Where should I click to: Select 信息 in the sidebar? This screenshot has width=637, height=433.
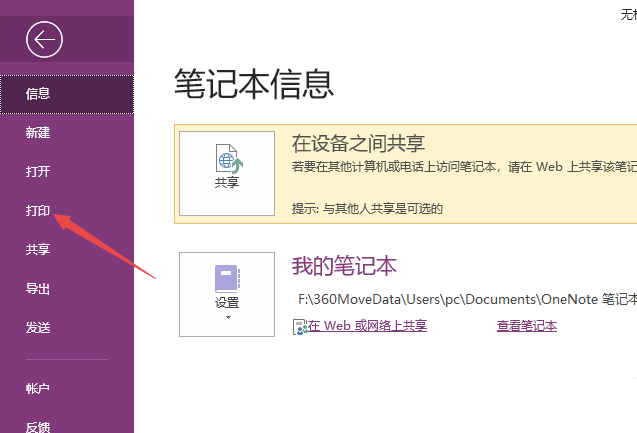pyautogui.click(x=67, y=94)
